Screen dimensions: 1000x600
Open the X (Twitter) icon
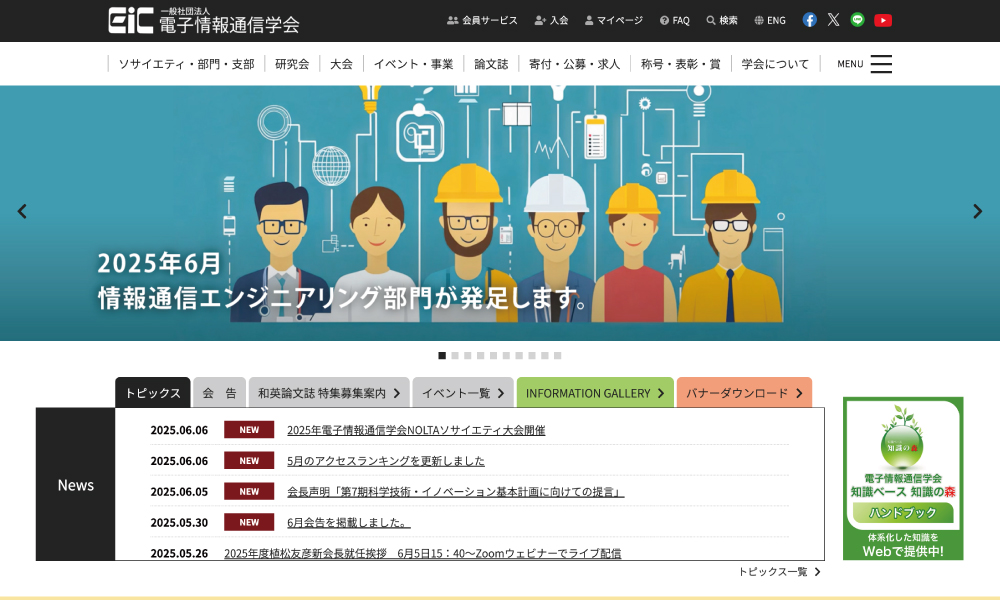pyautogui.click(x=833, y=20)
